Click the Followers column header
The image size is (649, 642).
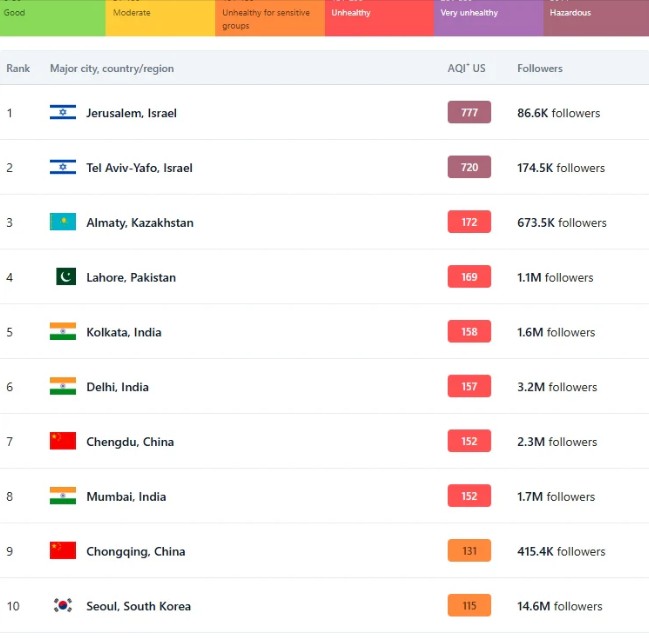click(539, 69)
